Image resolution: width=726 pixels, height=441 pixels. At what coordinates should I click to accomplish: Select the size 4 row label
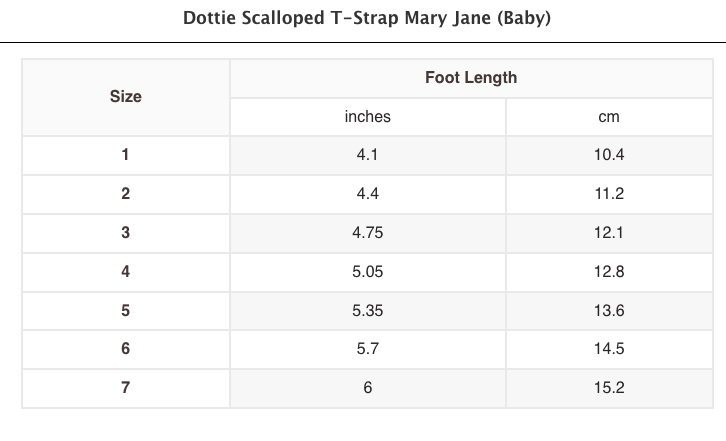coord(125,271)
